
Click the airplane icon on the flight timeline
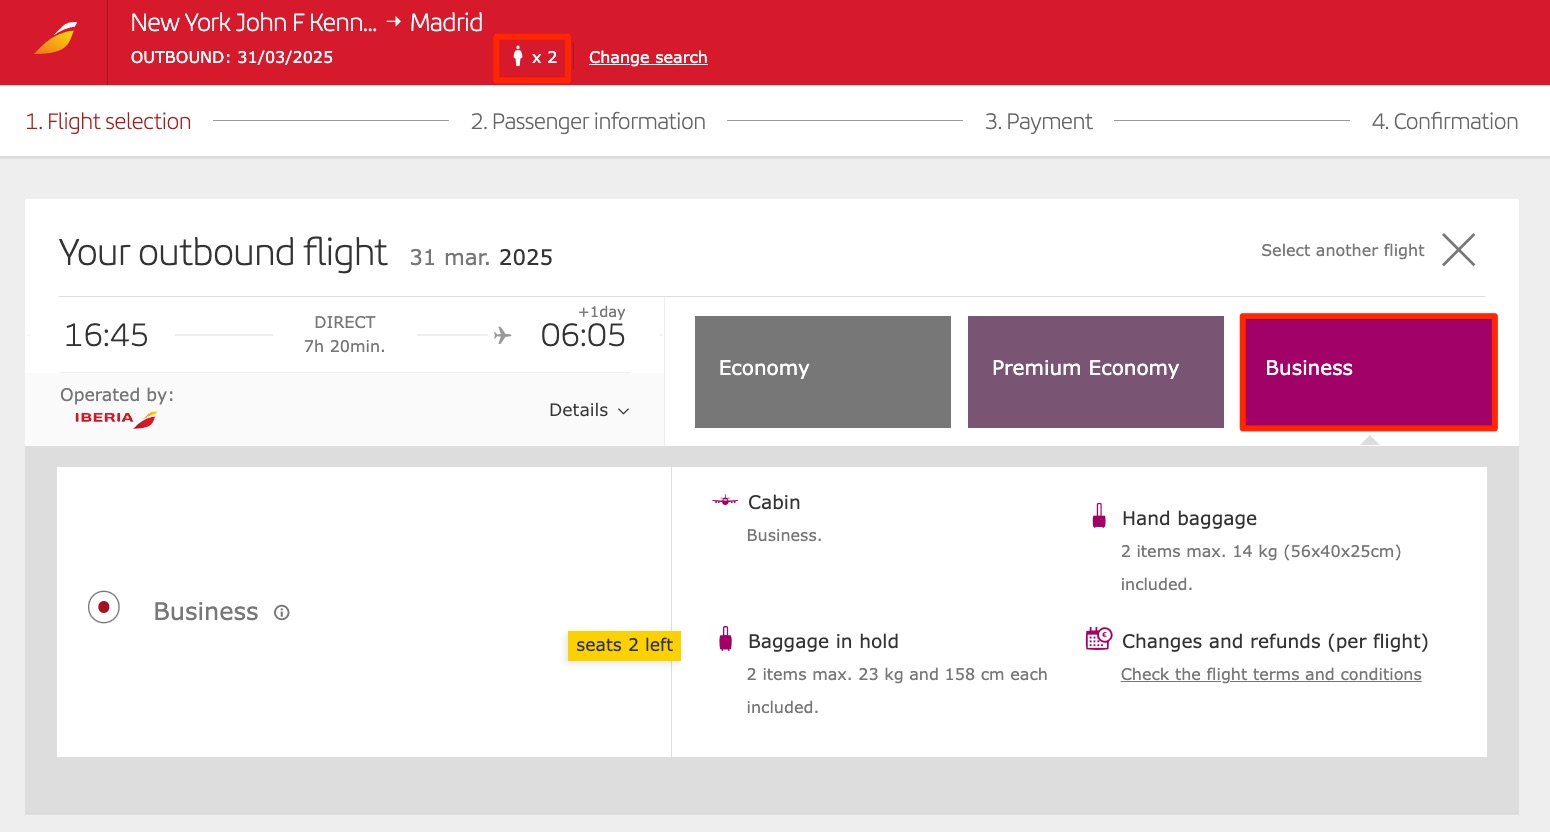502,336
